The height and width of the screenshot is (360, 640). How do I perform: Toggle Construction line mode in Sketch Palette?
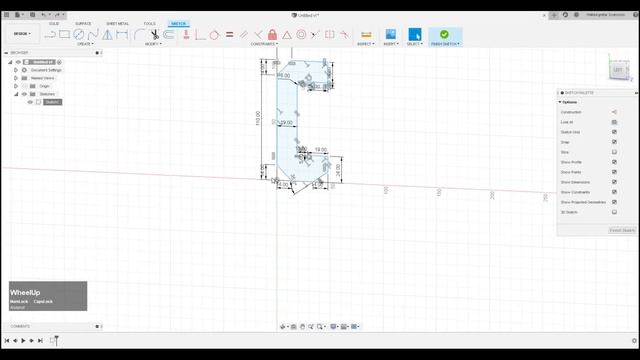coord(614,112)
